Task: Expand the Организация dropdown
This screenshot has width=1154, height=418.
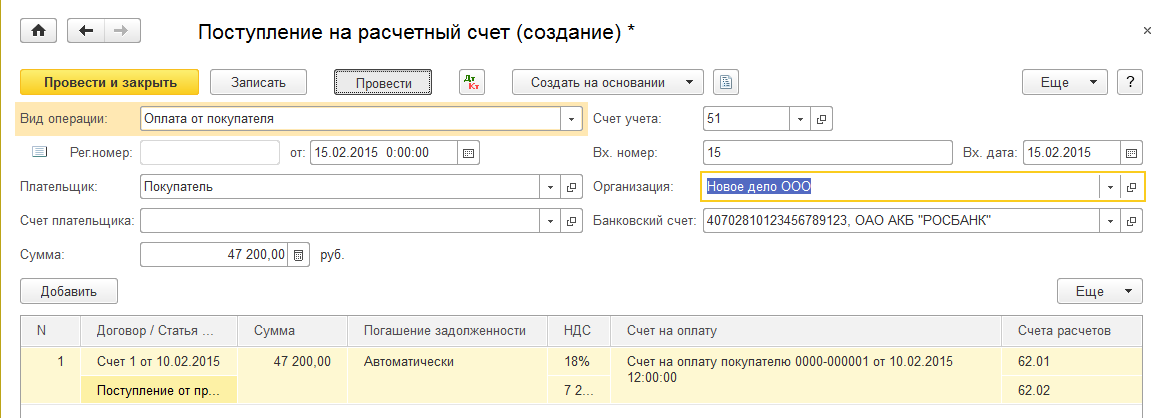Action: [x=1111, y=187]
